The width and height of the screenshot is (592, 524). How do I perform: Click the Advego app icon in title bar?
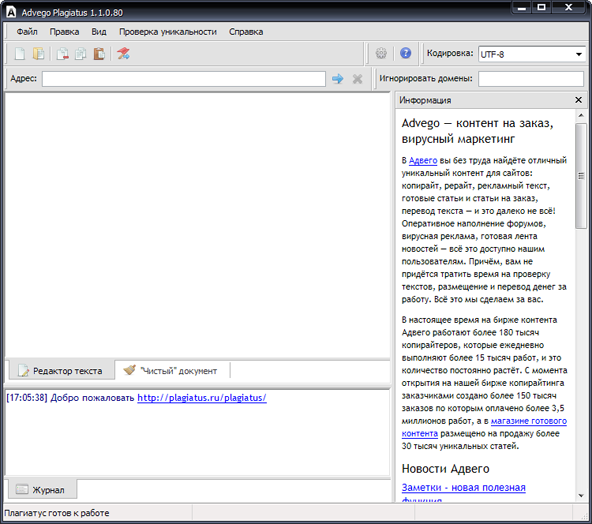pos(11,12)
